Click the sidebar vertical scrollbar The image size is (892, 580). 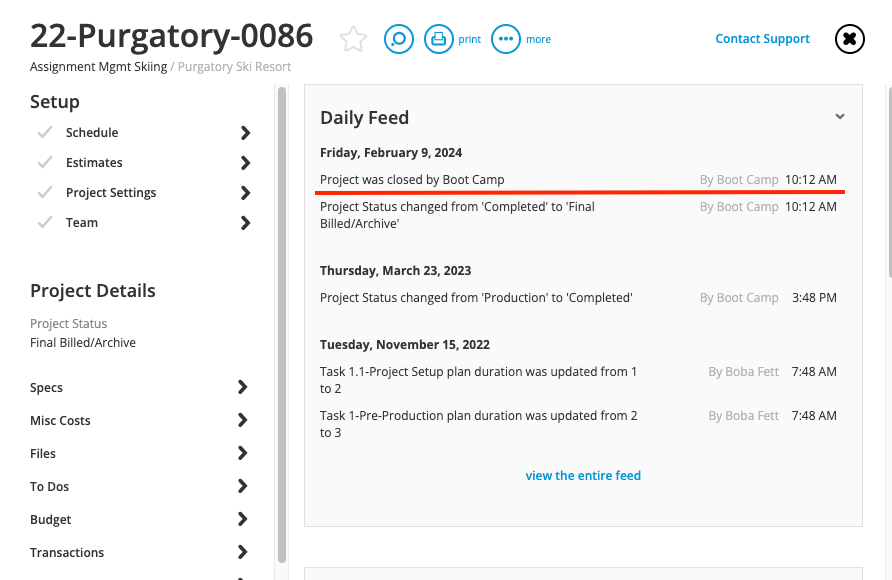point(282,324)
